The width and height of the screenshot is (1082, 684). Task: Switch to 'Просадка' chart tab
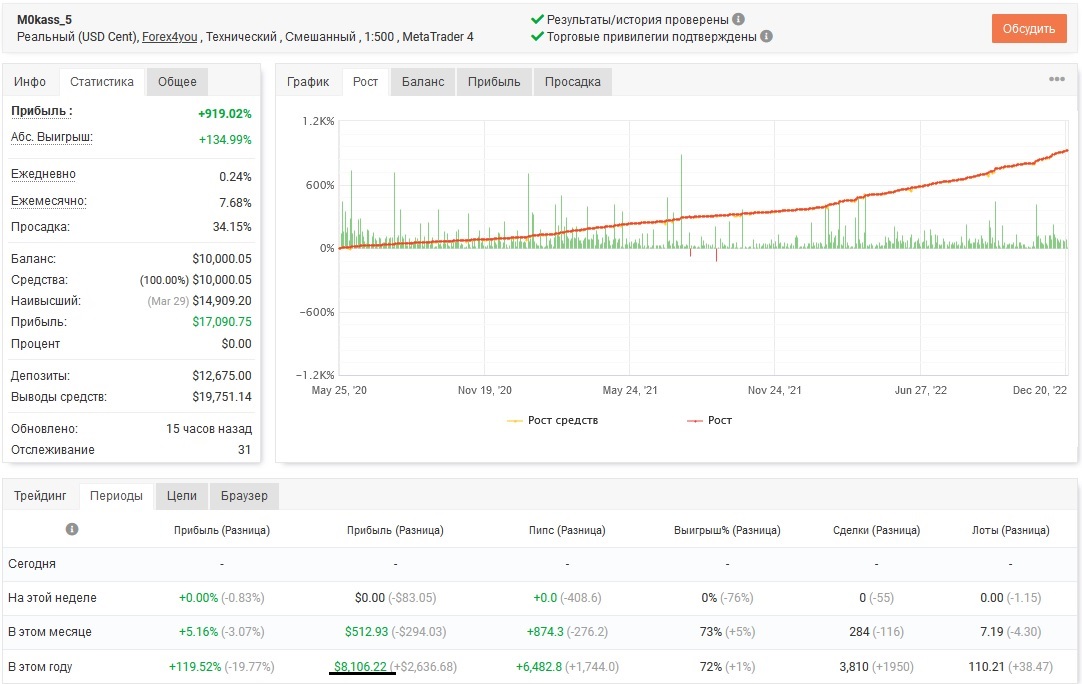coord(573,81)
